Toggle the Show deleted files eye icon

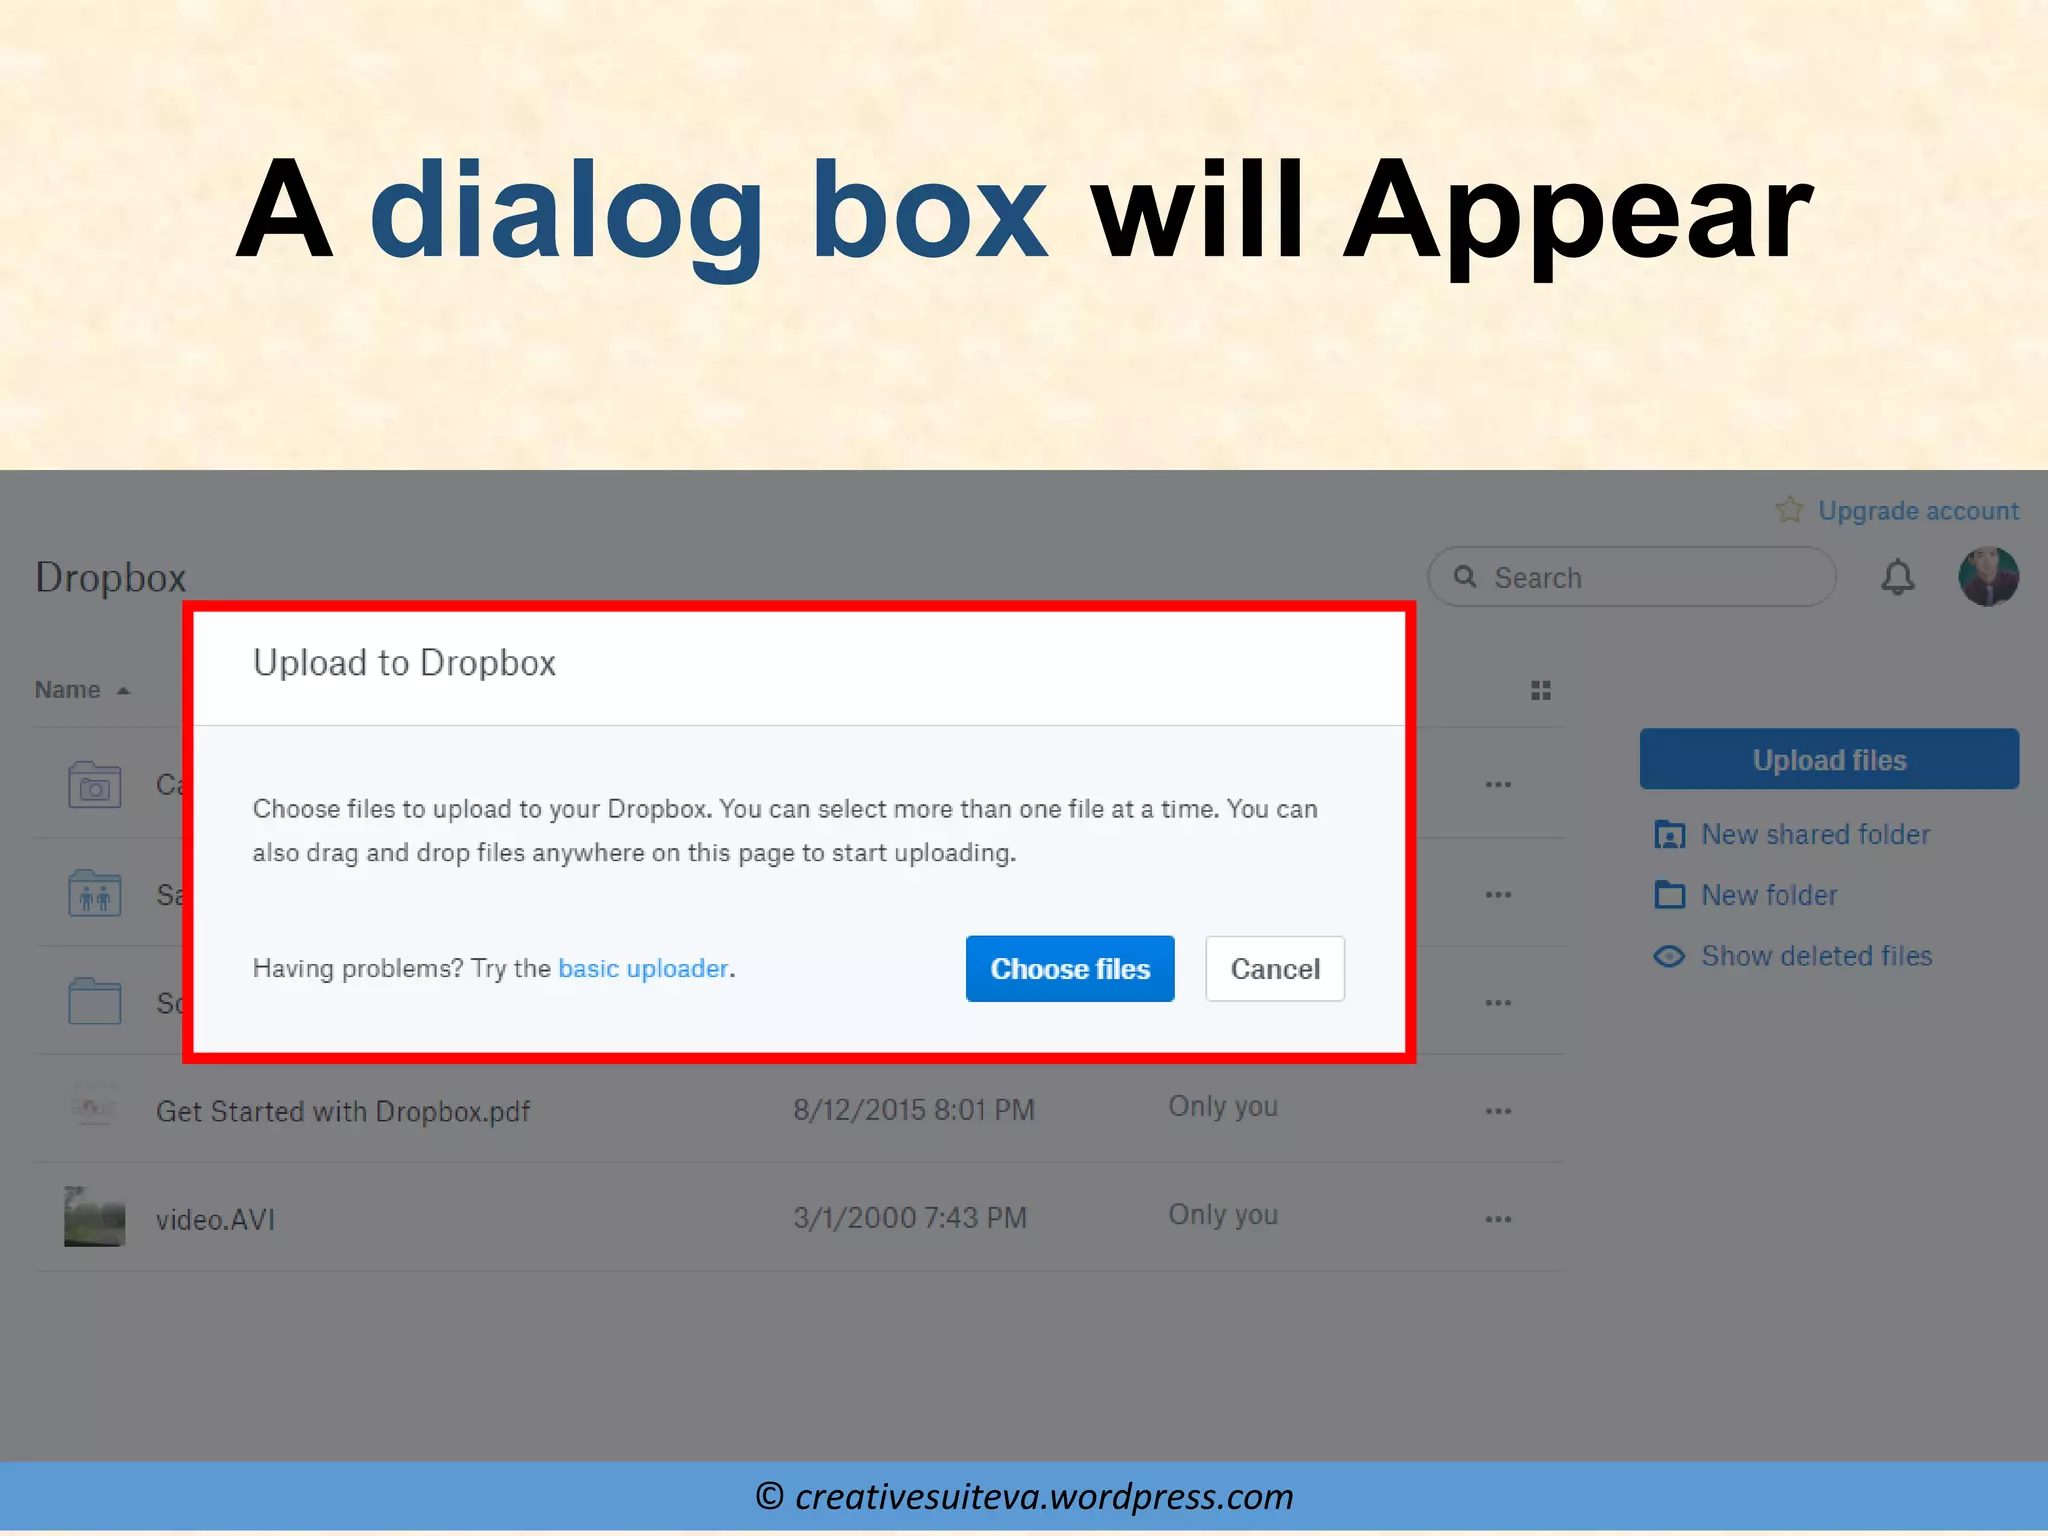(1669, 956)
